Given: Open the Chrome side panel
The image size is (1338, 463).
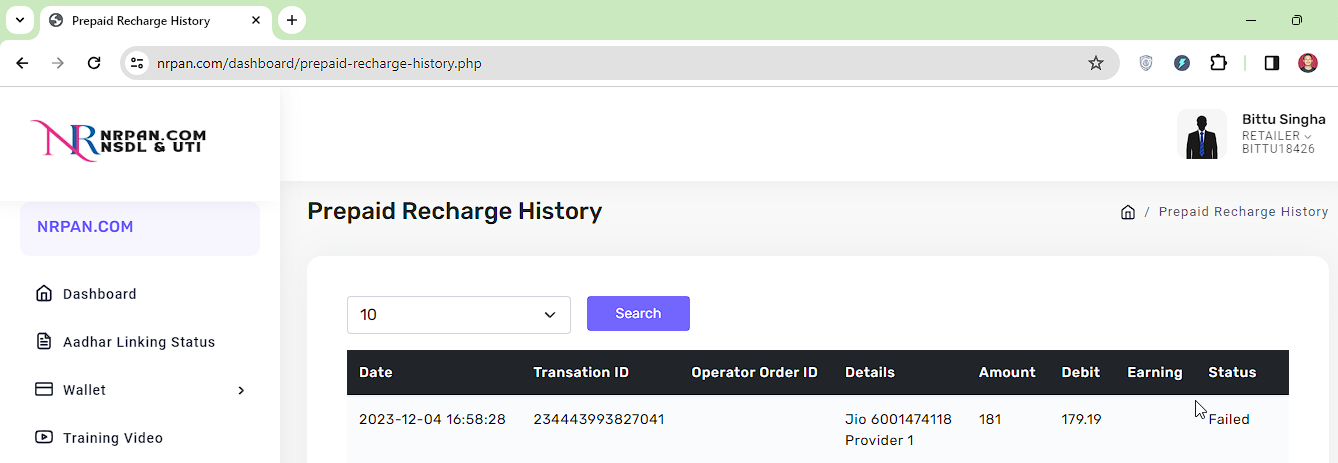Looking at the screenshot, I should [x=1272, y=63].
